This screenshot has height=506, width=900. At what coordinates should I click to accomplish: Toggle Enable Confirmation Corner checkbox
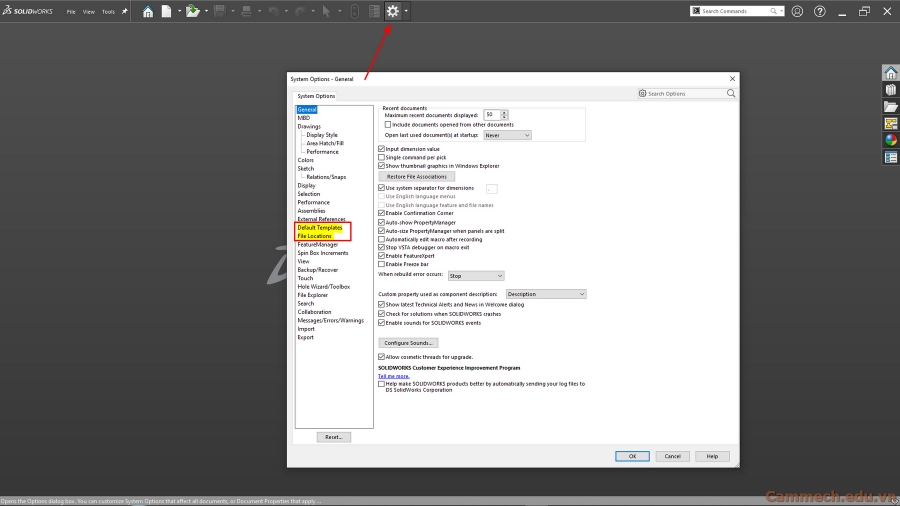(382, 213)
